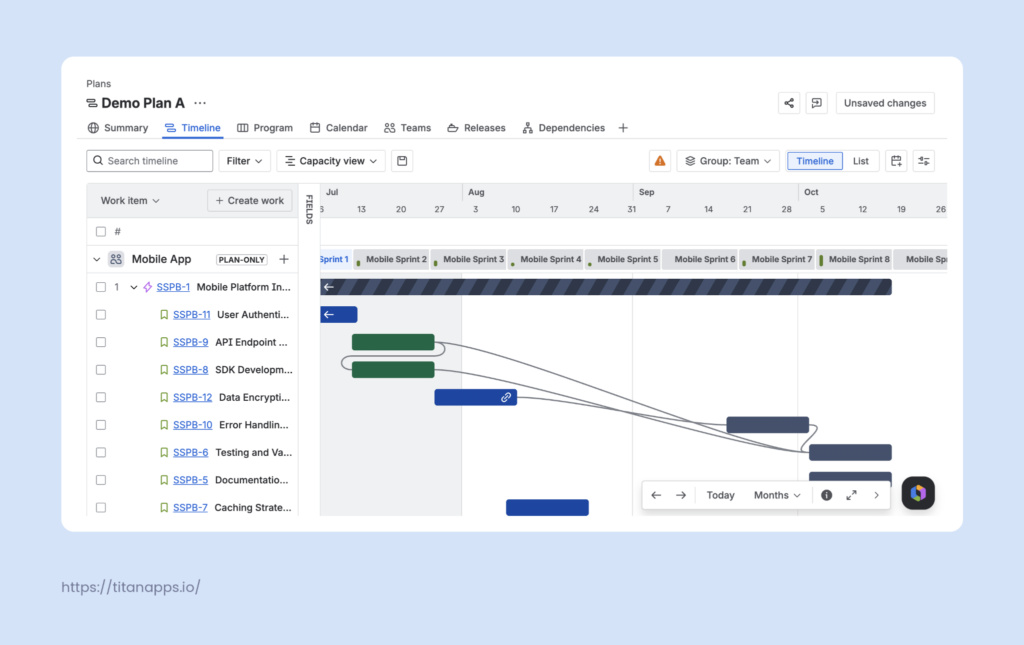Open the view settings sliders icon

click(923, 161)
